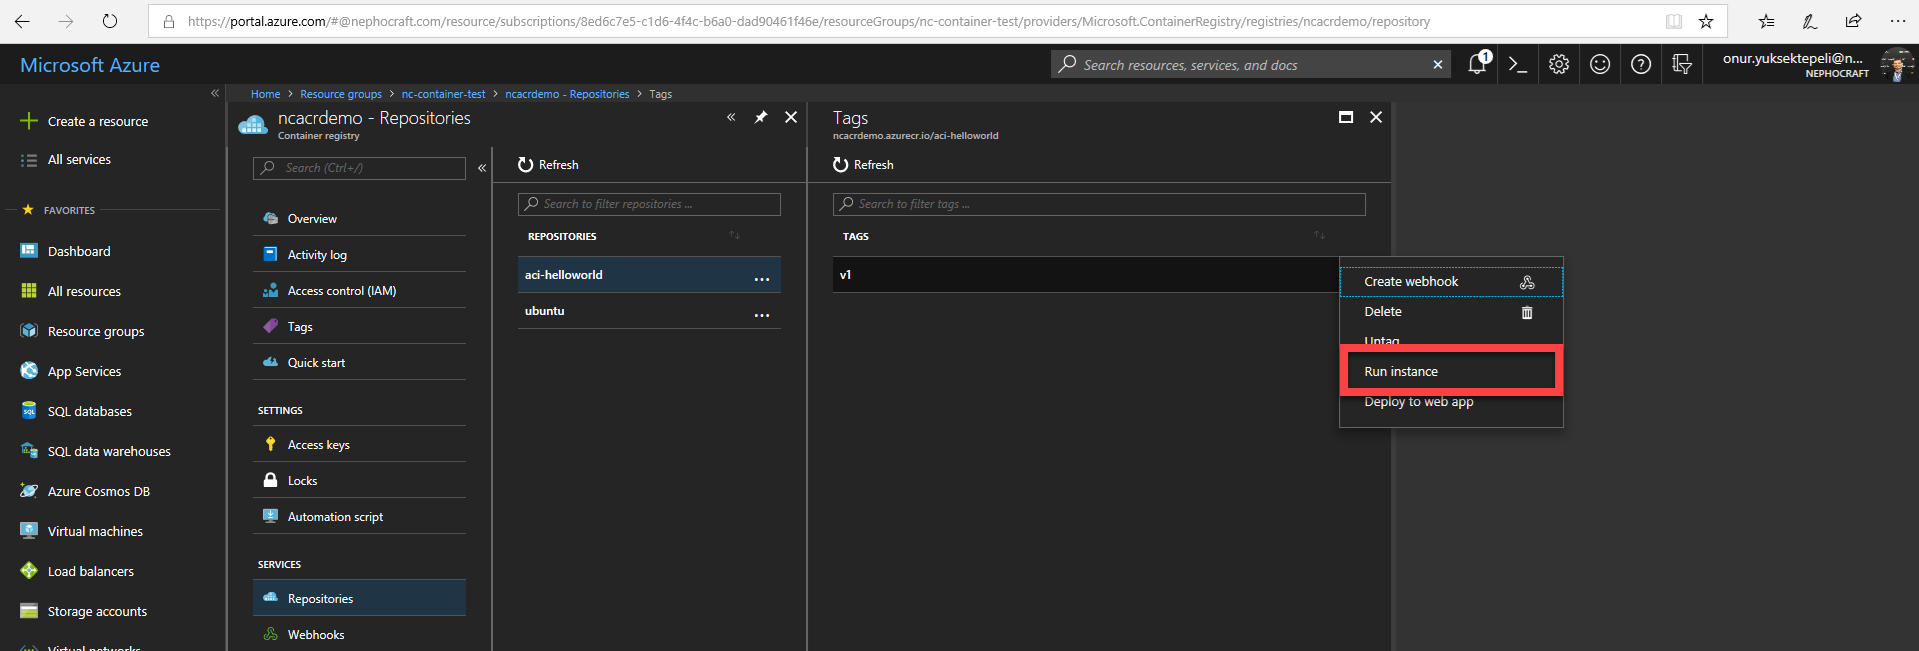Add this page to browser favorites
Screen dimensions: 1919x651
click(x=1706, y=21)
